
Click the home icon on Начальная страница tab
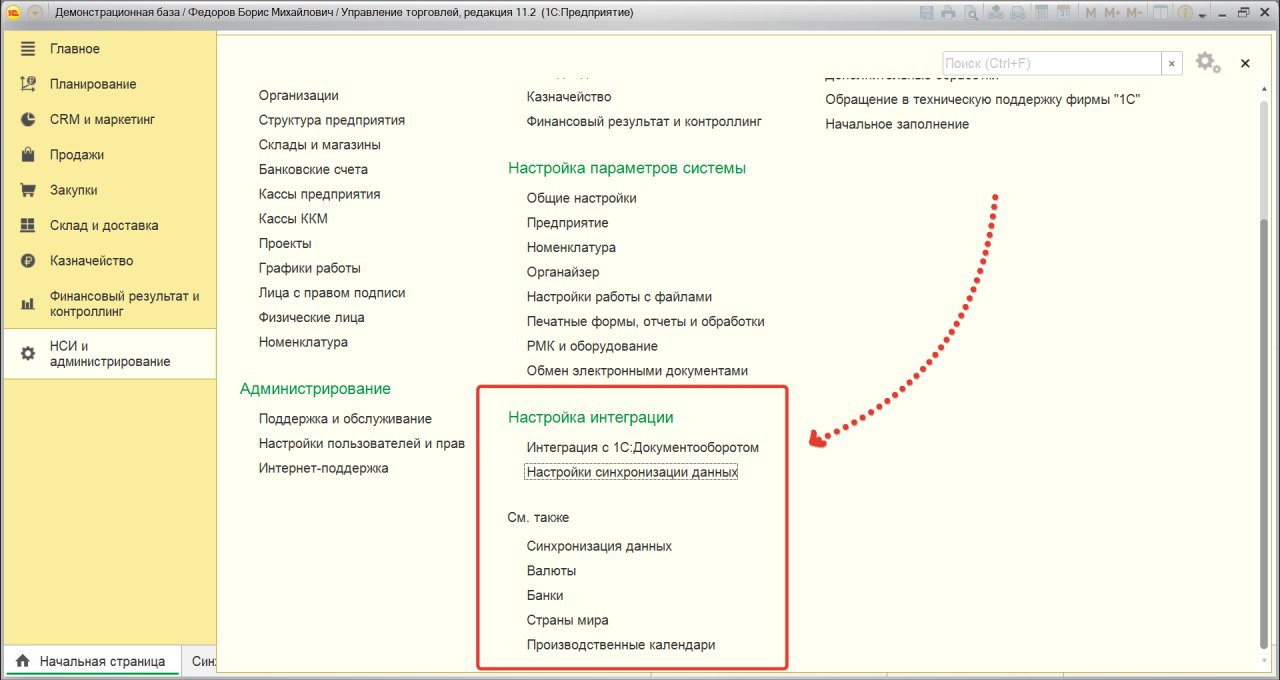(x=22, y=661)
